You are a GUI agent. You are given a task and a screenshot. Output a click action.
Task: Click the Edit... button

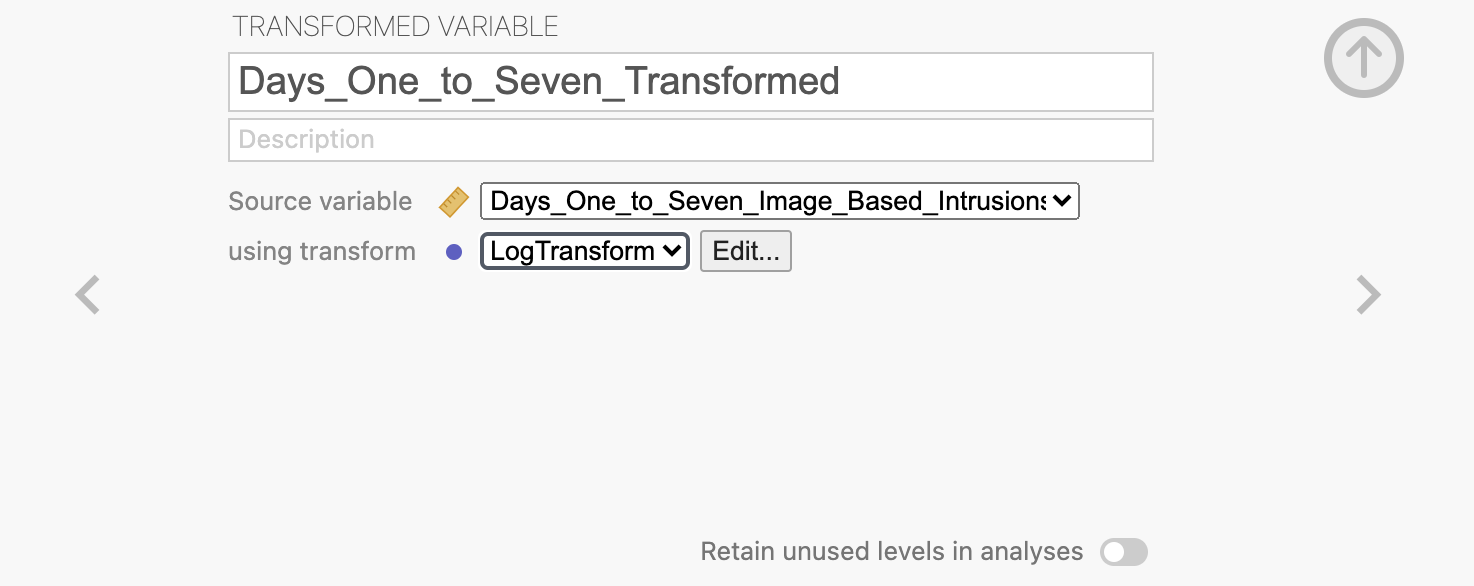click(746, 251)
